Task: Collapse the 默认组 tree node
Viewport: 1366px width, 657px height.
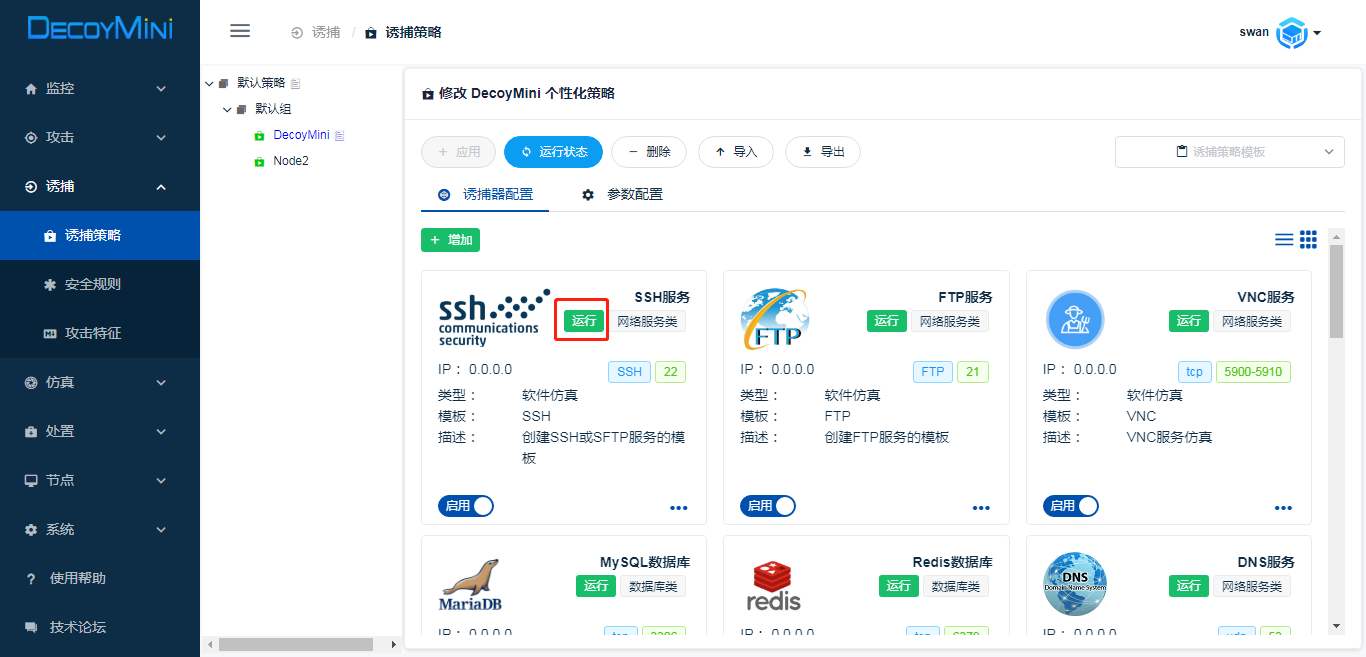Action: [x=227, y=109]
